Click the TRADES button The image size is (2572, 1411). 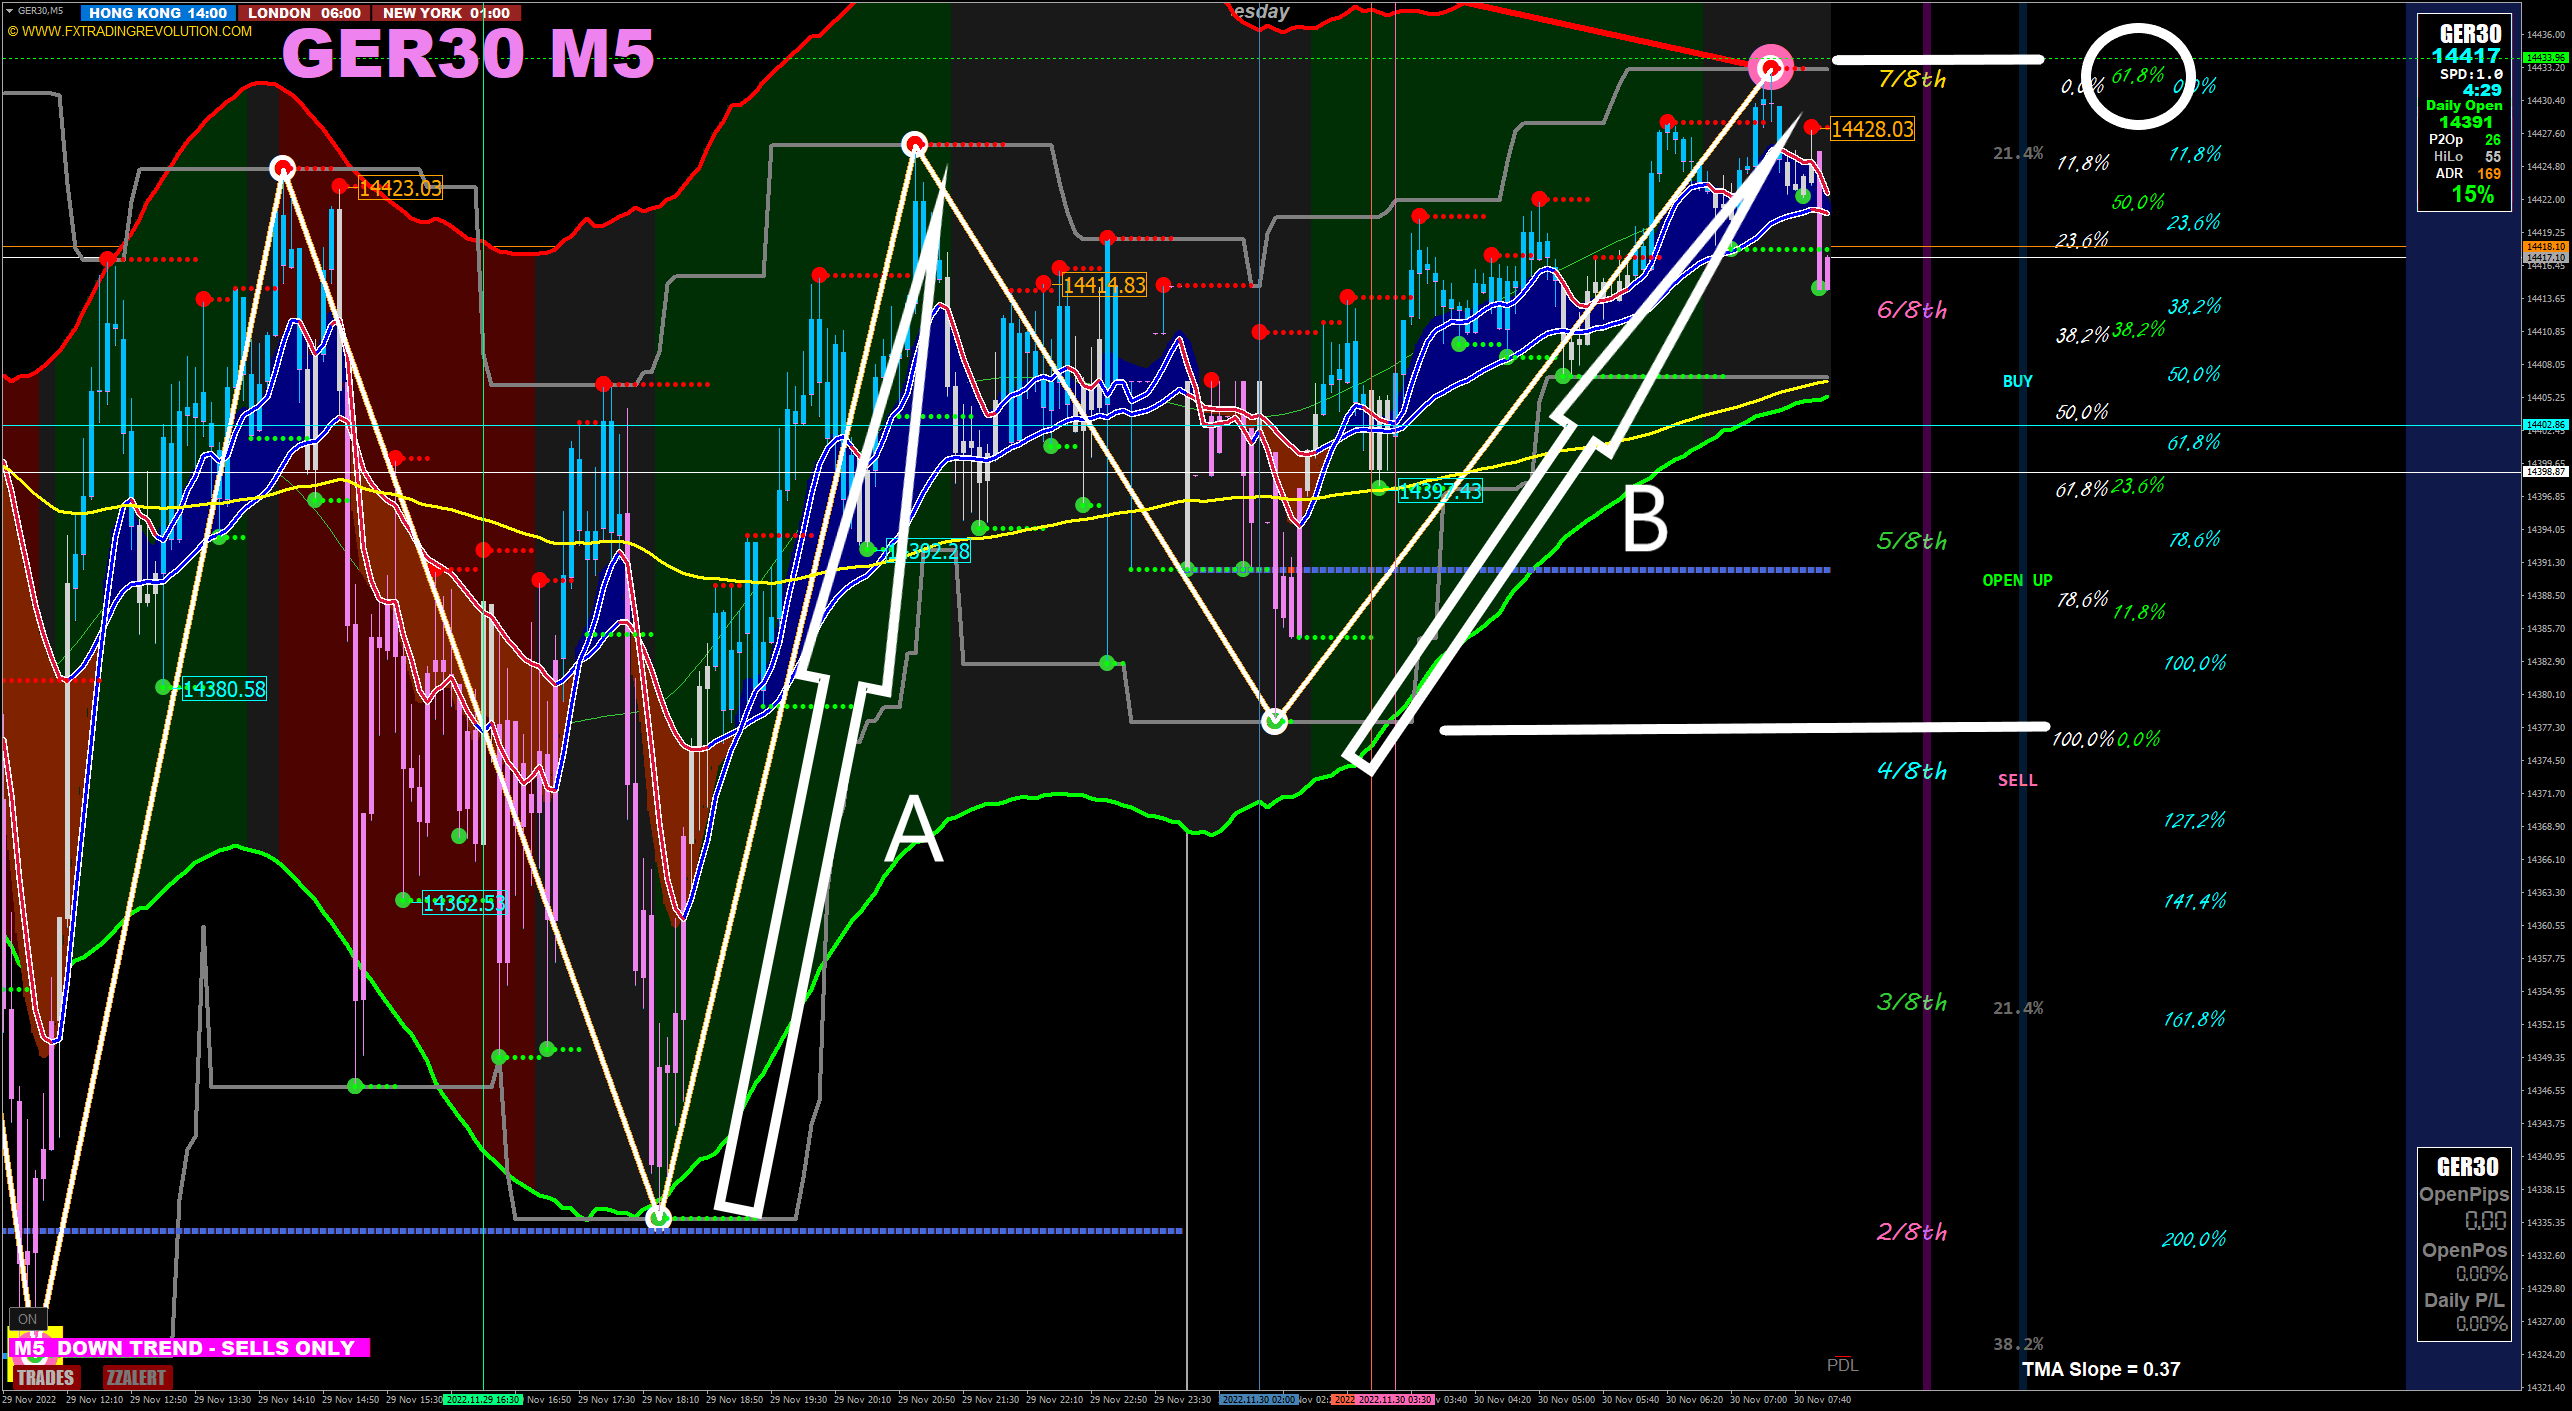point(45,1377)
